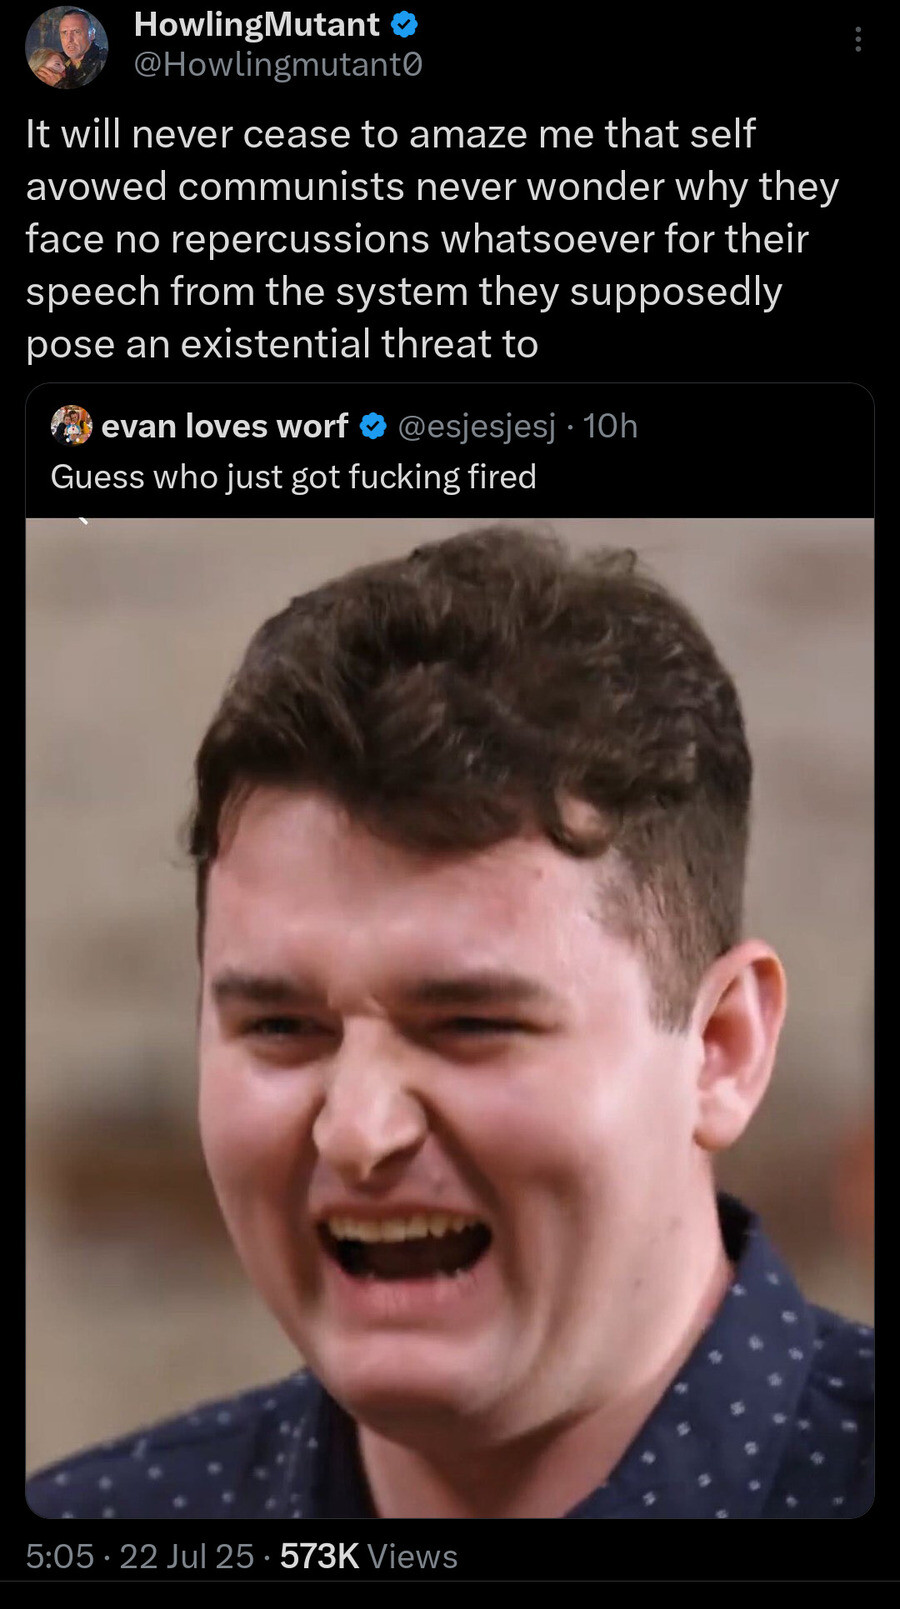Tap evan loves worf's small avatar
Screen dimensions: 900x1609
(71, 425)
